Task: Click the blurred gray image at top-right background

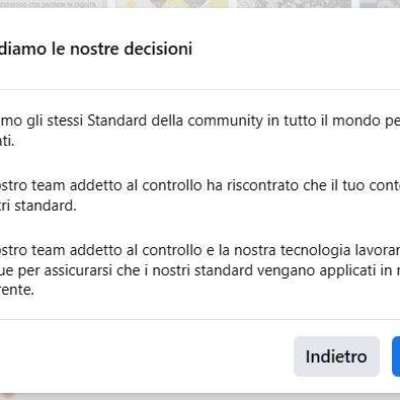Action: tap(380, 4)
